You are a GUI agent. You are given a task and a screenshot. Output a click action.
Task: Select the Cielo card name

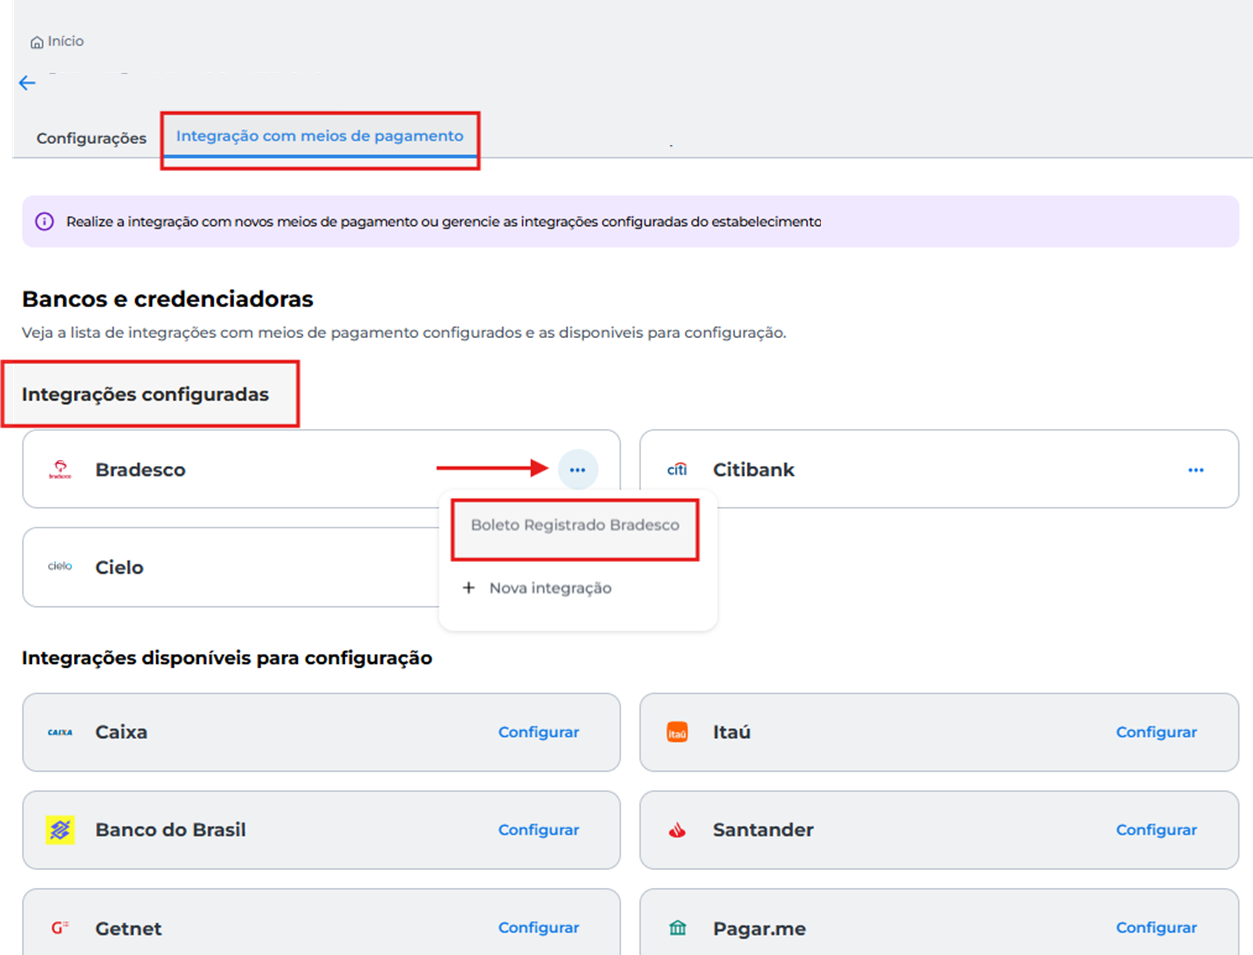coord(119,567)
